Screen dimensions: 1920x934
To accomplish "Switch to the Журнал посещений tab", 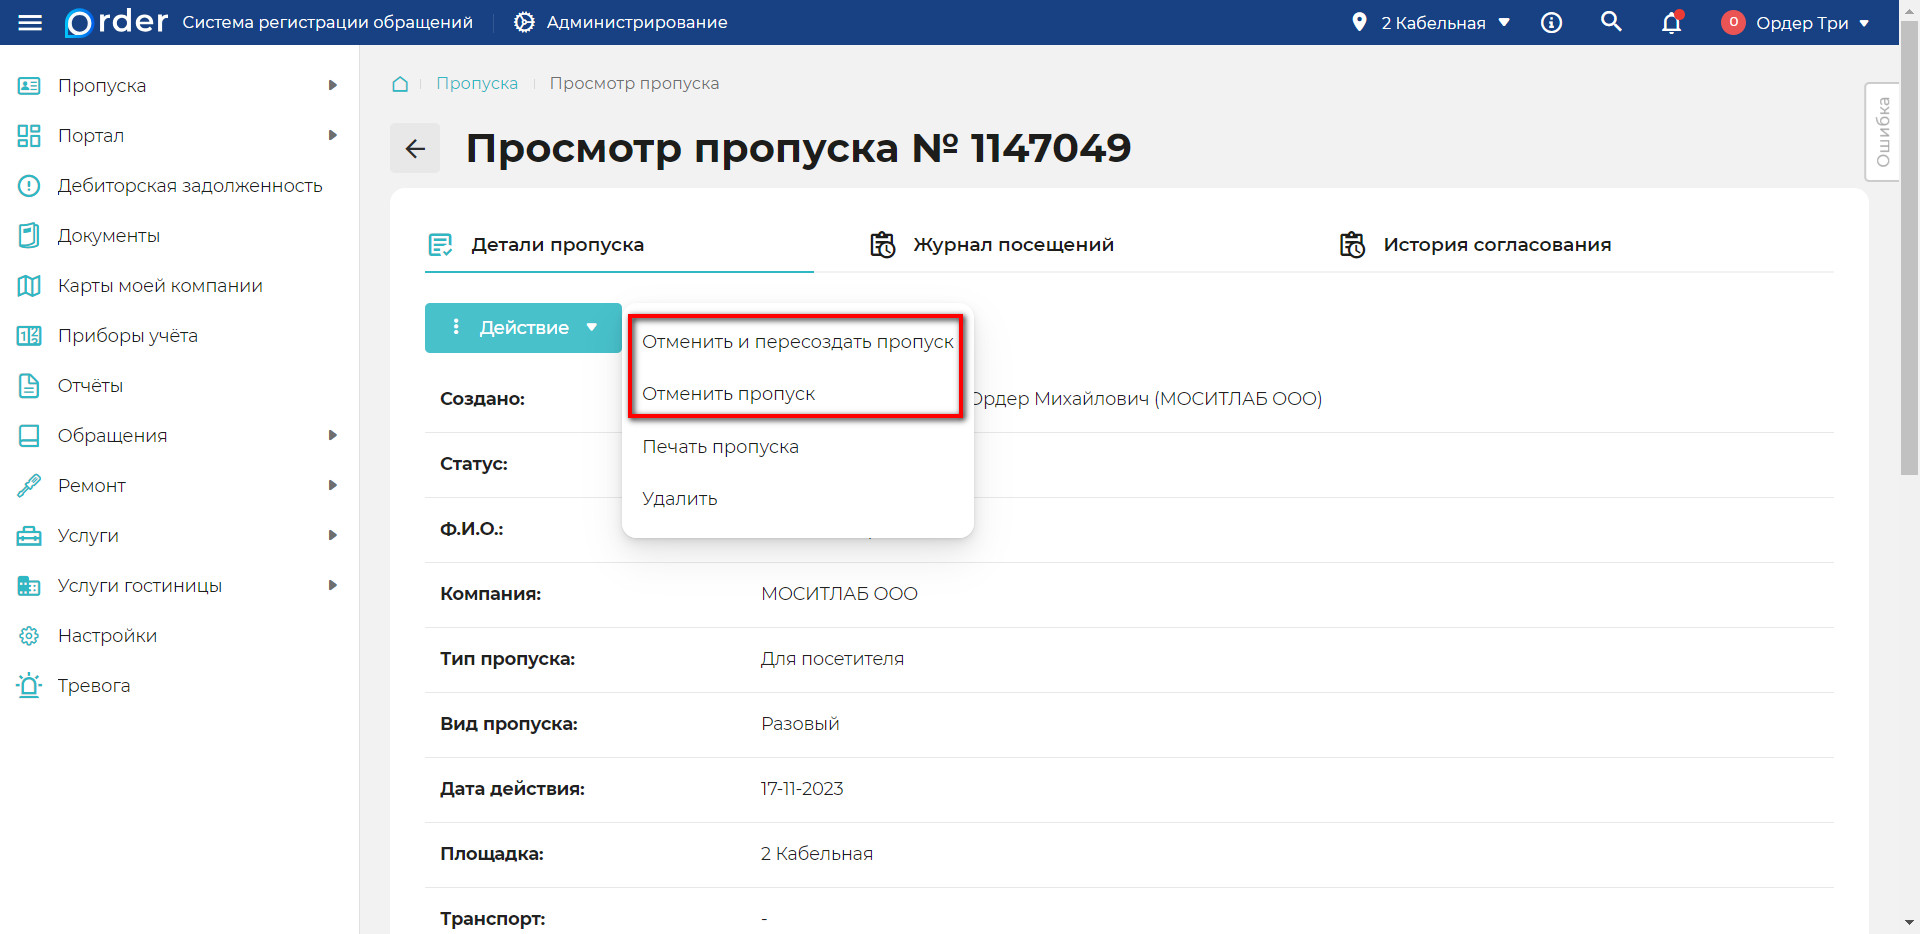I will 1013,243.
